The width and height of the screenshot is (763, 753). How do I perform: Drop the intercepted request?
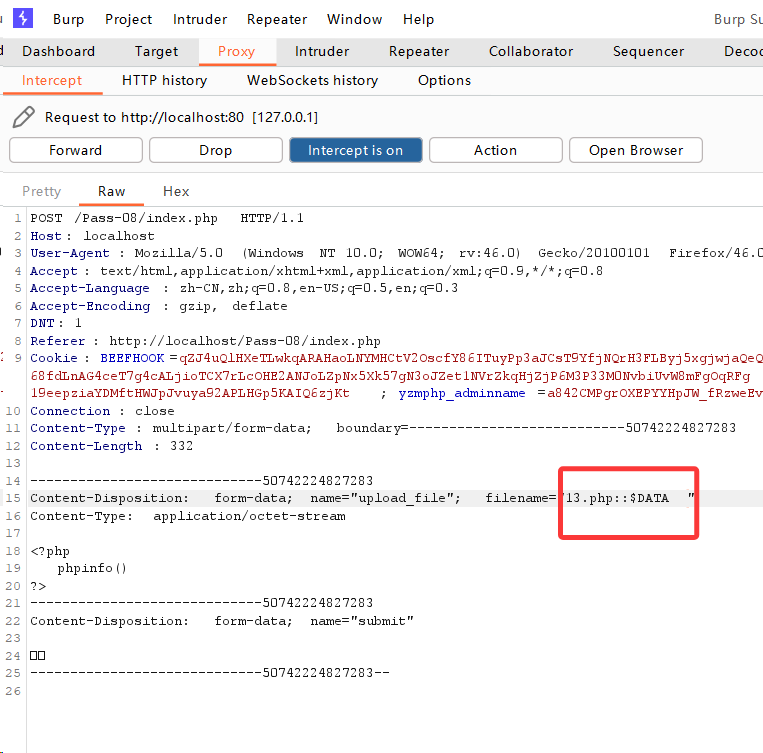[216, 150]
